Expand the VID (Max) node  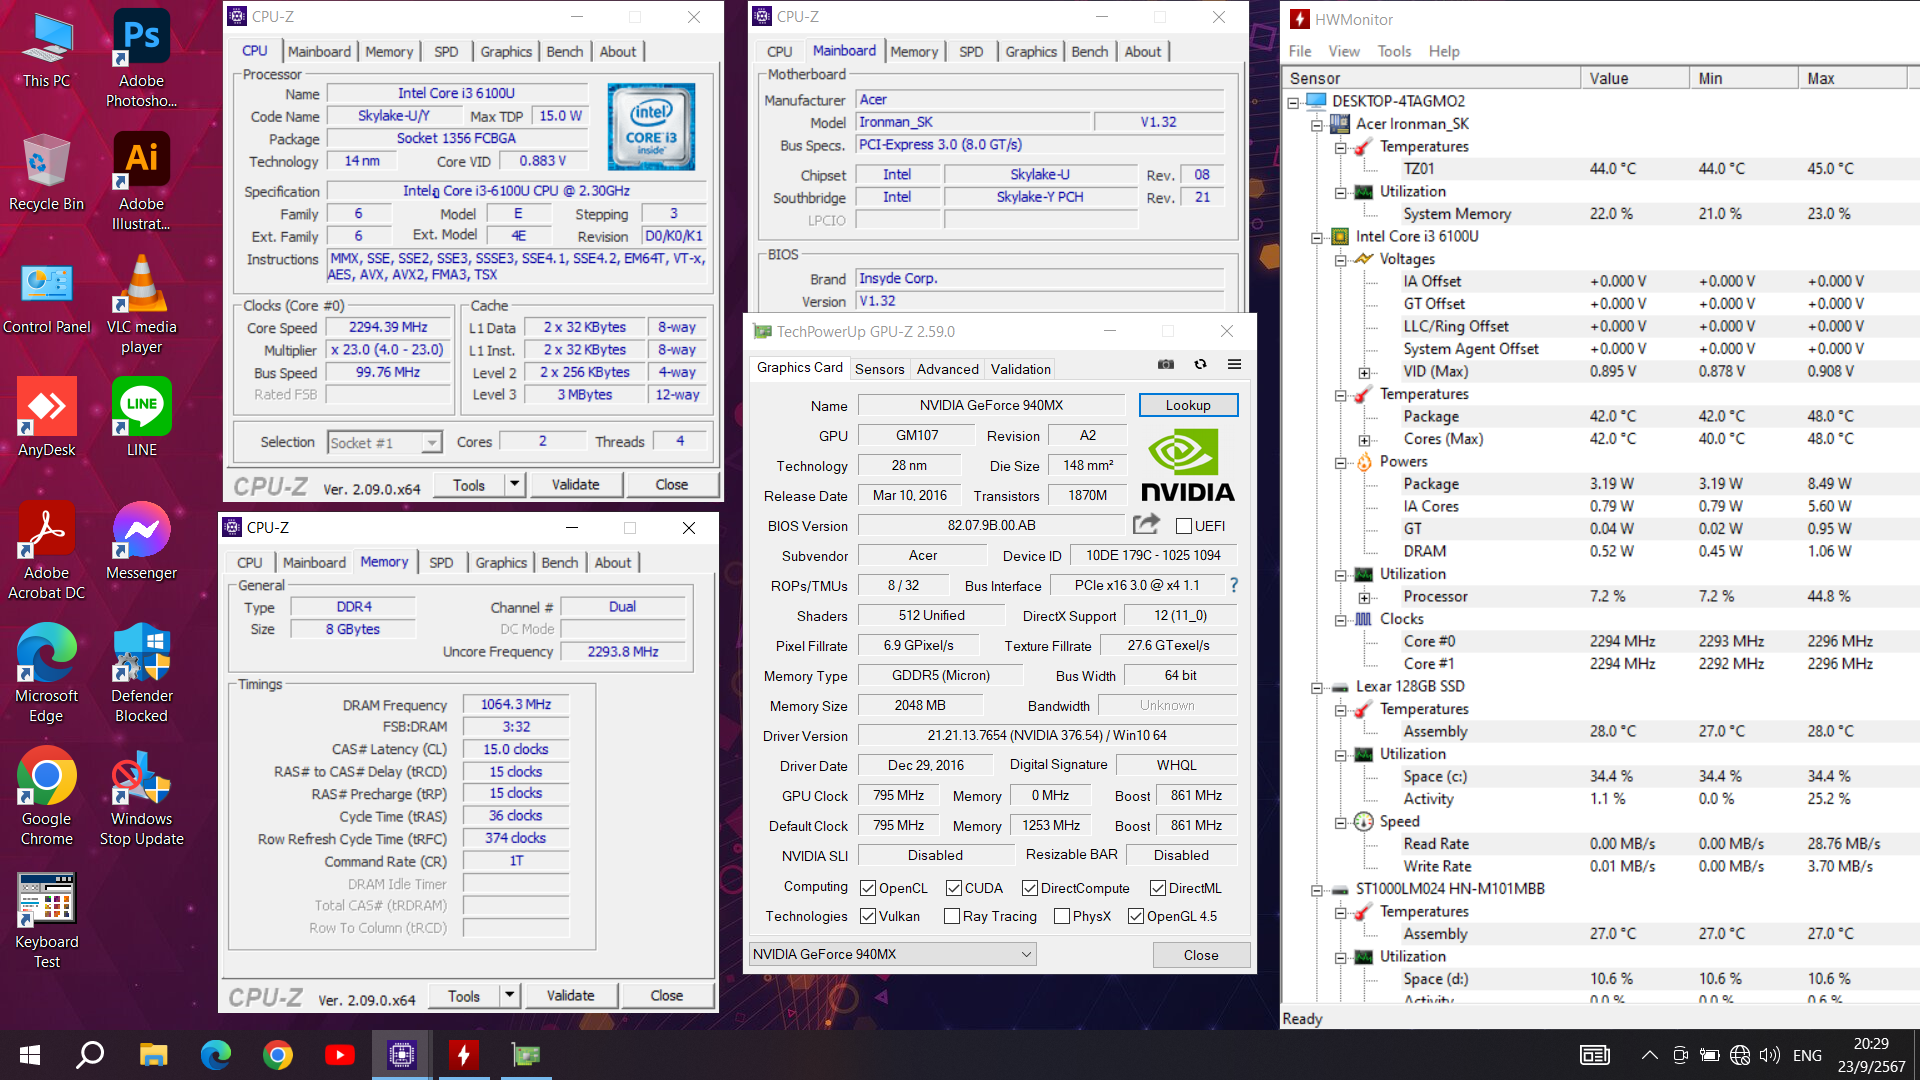coord(1364,373)
